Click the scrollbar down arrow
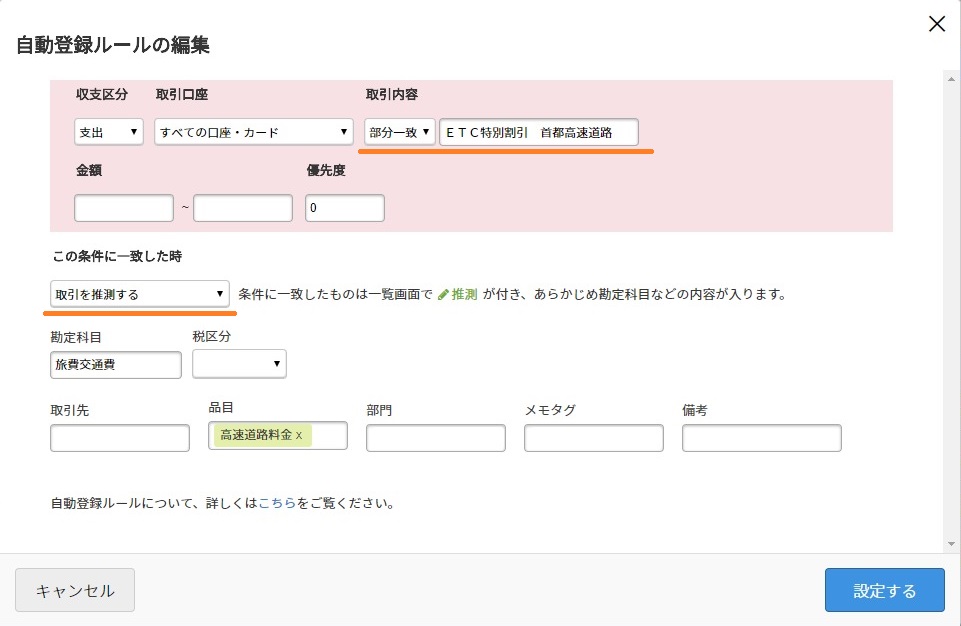This screenshot has width=961, height=626. coord(951,544)
